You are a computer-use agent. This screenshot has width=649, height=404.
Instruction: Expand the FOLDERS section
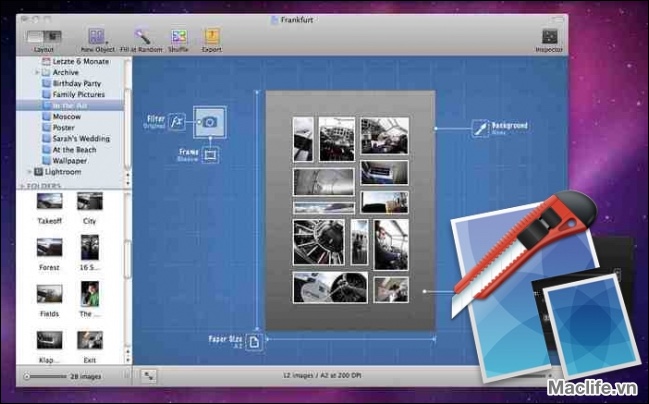point(24,186)
